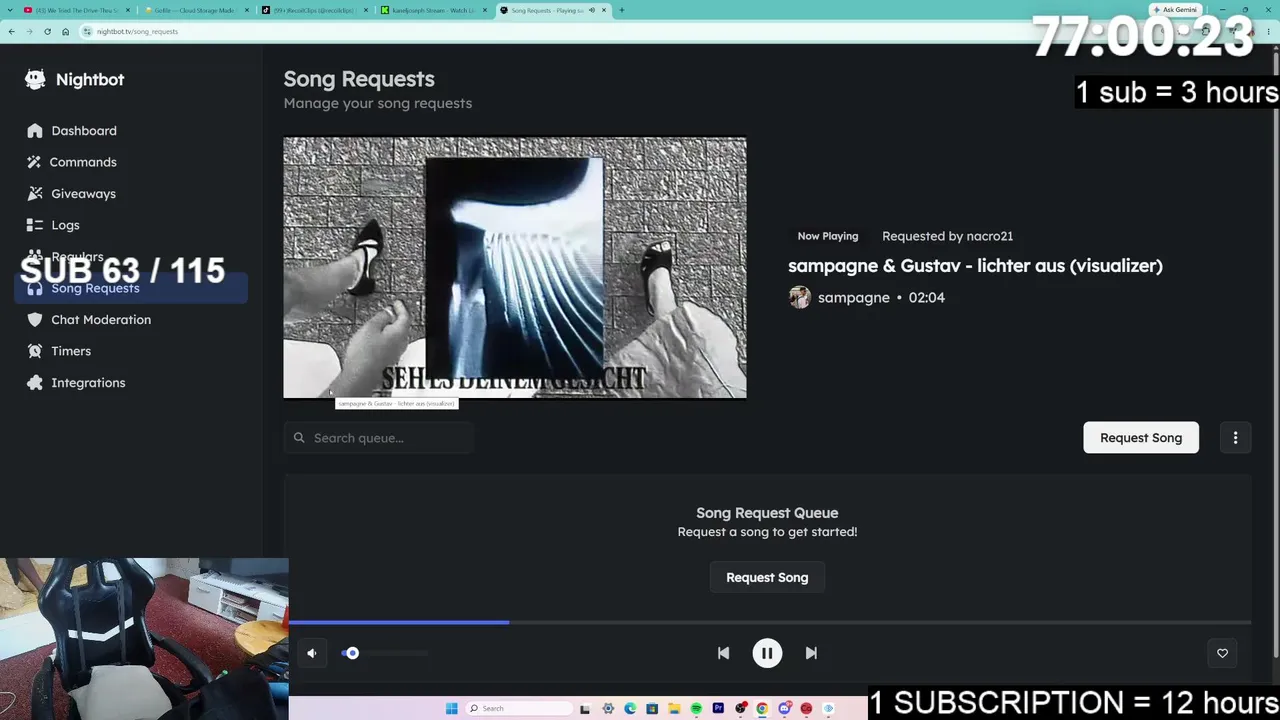Click the song title lichter aus (visualizer)
The height and width of the screenshot is (720, 1280).
pyautogui.click(x=975, y=266)
